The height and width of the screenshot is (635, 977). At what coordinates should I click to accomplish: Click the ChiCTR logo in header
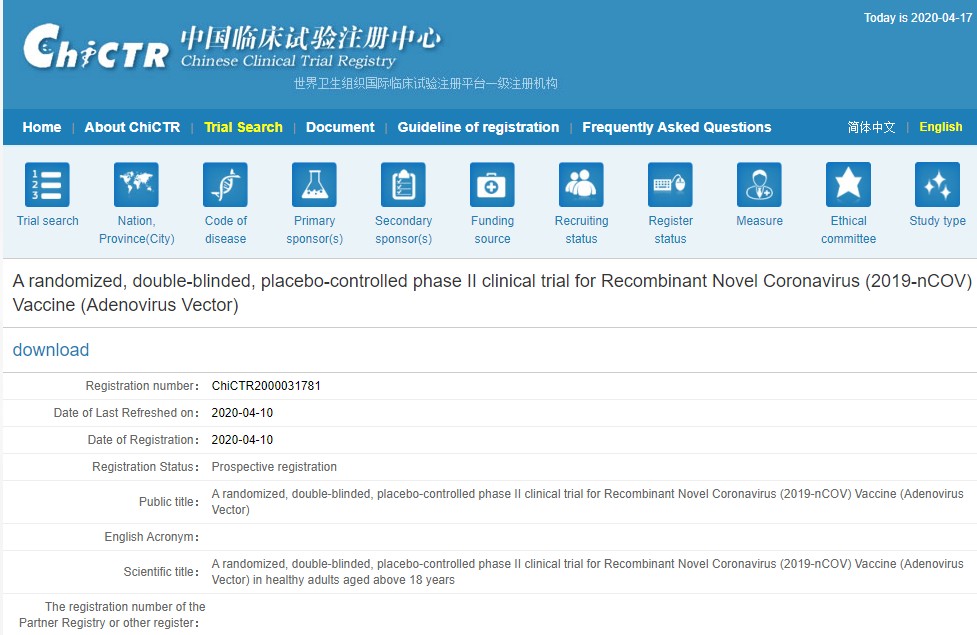(x=96, y=47)
